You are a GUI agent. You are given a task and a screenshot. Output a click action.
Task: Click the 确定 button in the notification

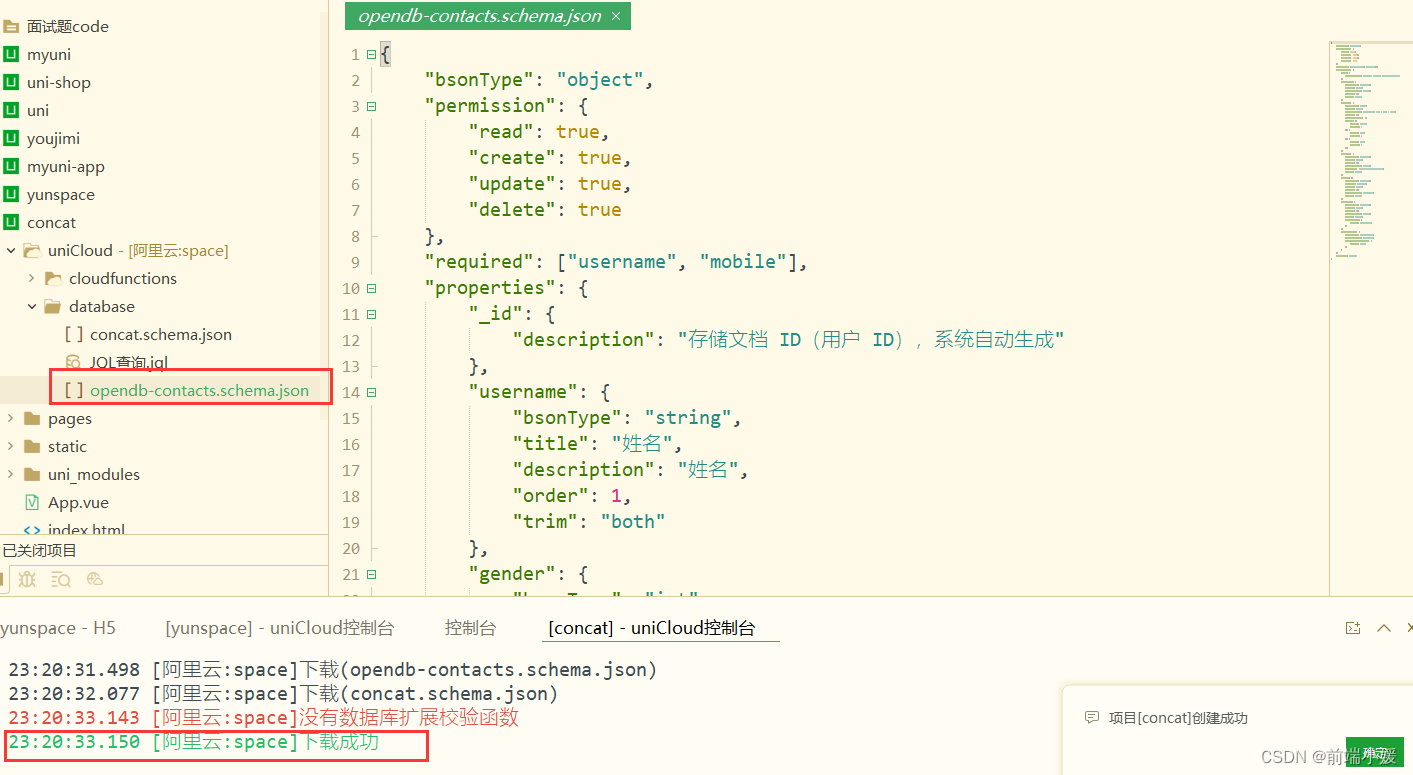tap(1375, 752)
